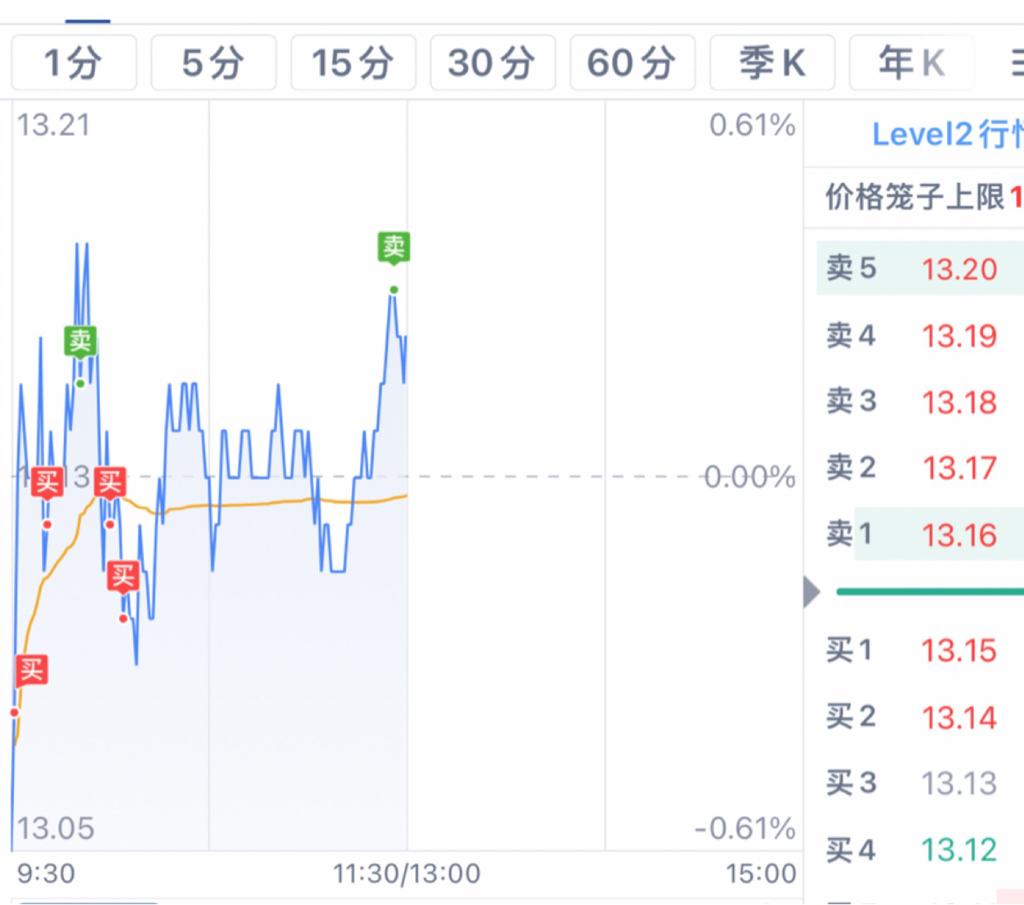Open the Level2 行情 link
The height and width of the screenshot is (905, 1024).
pos(948,135)
